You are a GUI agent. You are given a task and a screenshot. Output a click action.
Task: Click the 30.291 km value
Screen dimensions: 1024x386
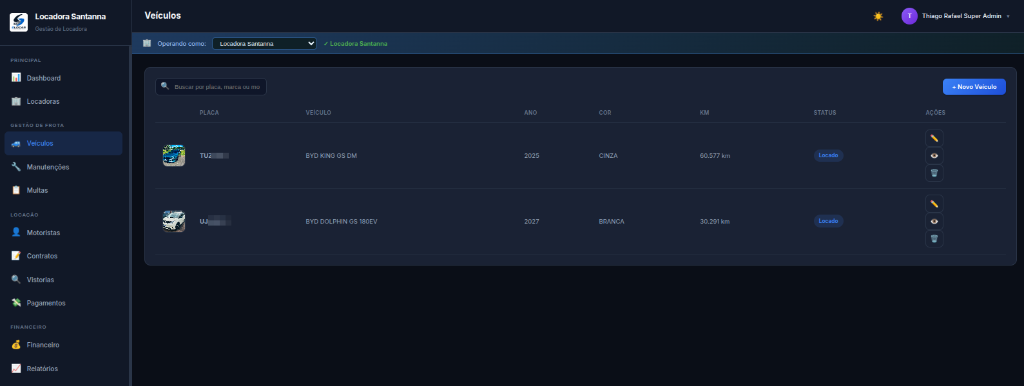[714, 221]
